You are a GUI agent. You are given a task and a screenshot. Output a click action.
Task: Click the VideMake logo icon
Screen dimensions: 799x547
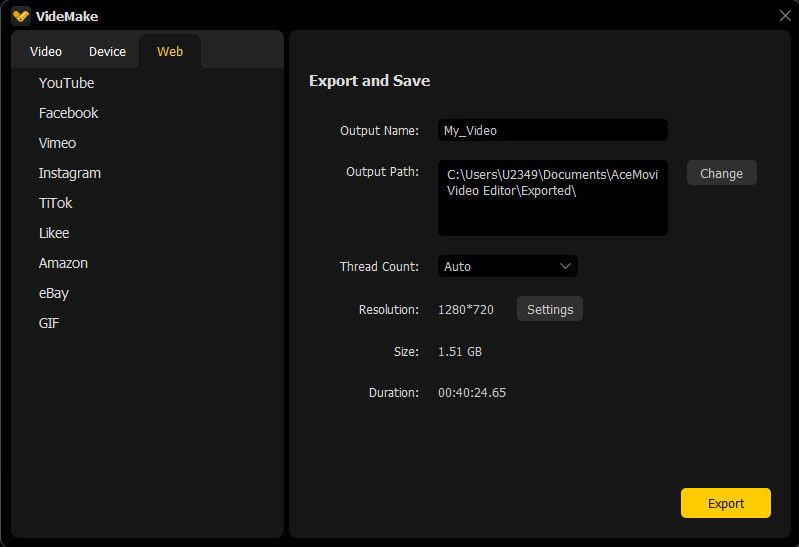pos(21,16)
